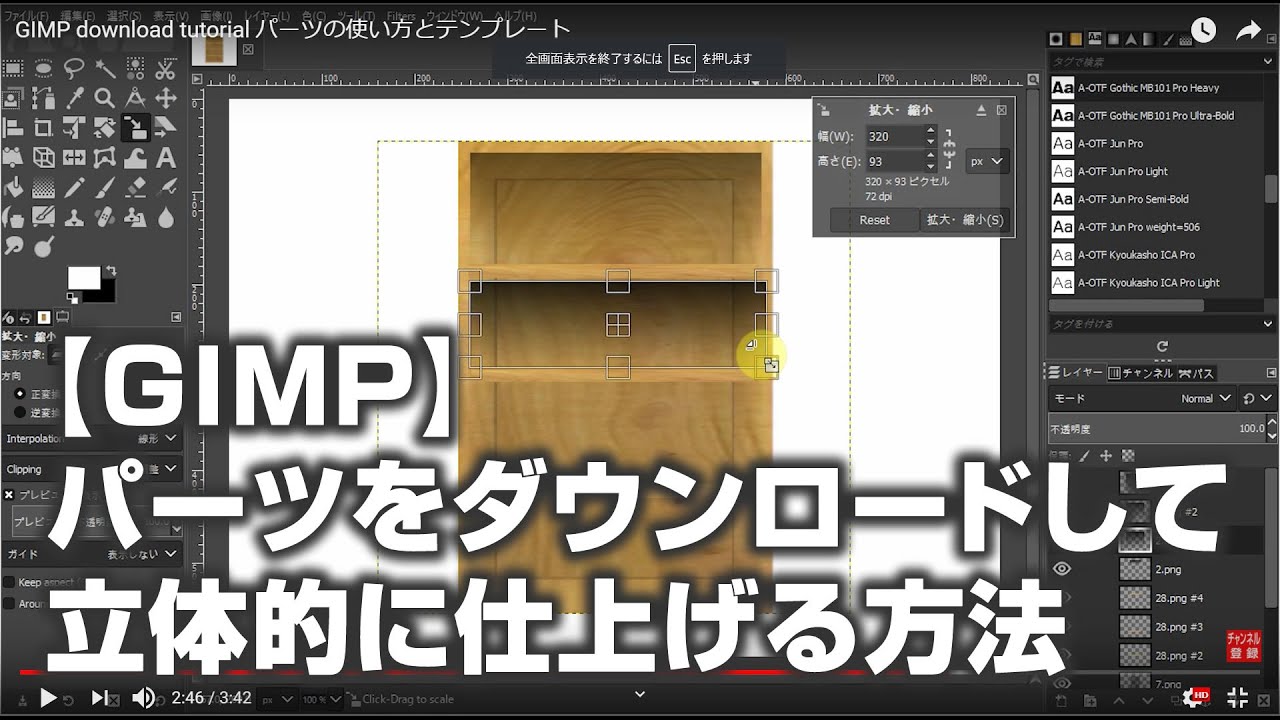Switch to the Layers tab
Image resolution: width=1280 pixels, height=720 pixels.
(x=1074, y=373)
